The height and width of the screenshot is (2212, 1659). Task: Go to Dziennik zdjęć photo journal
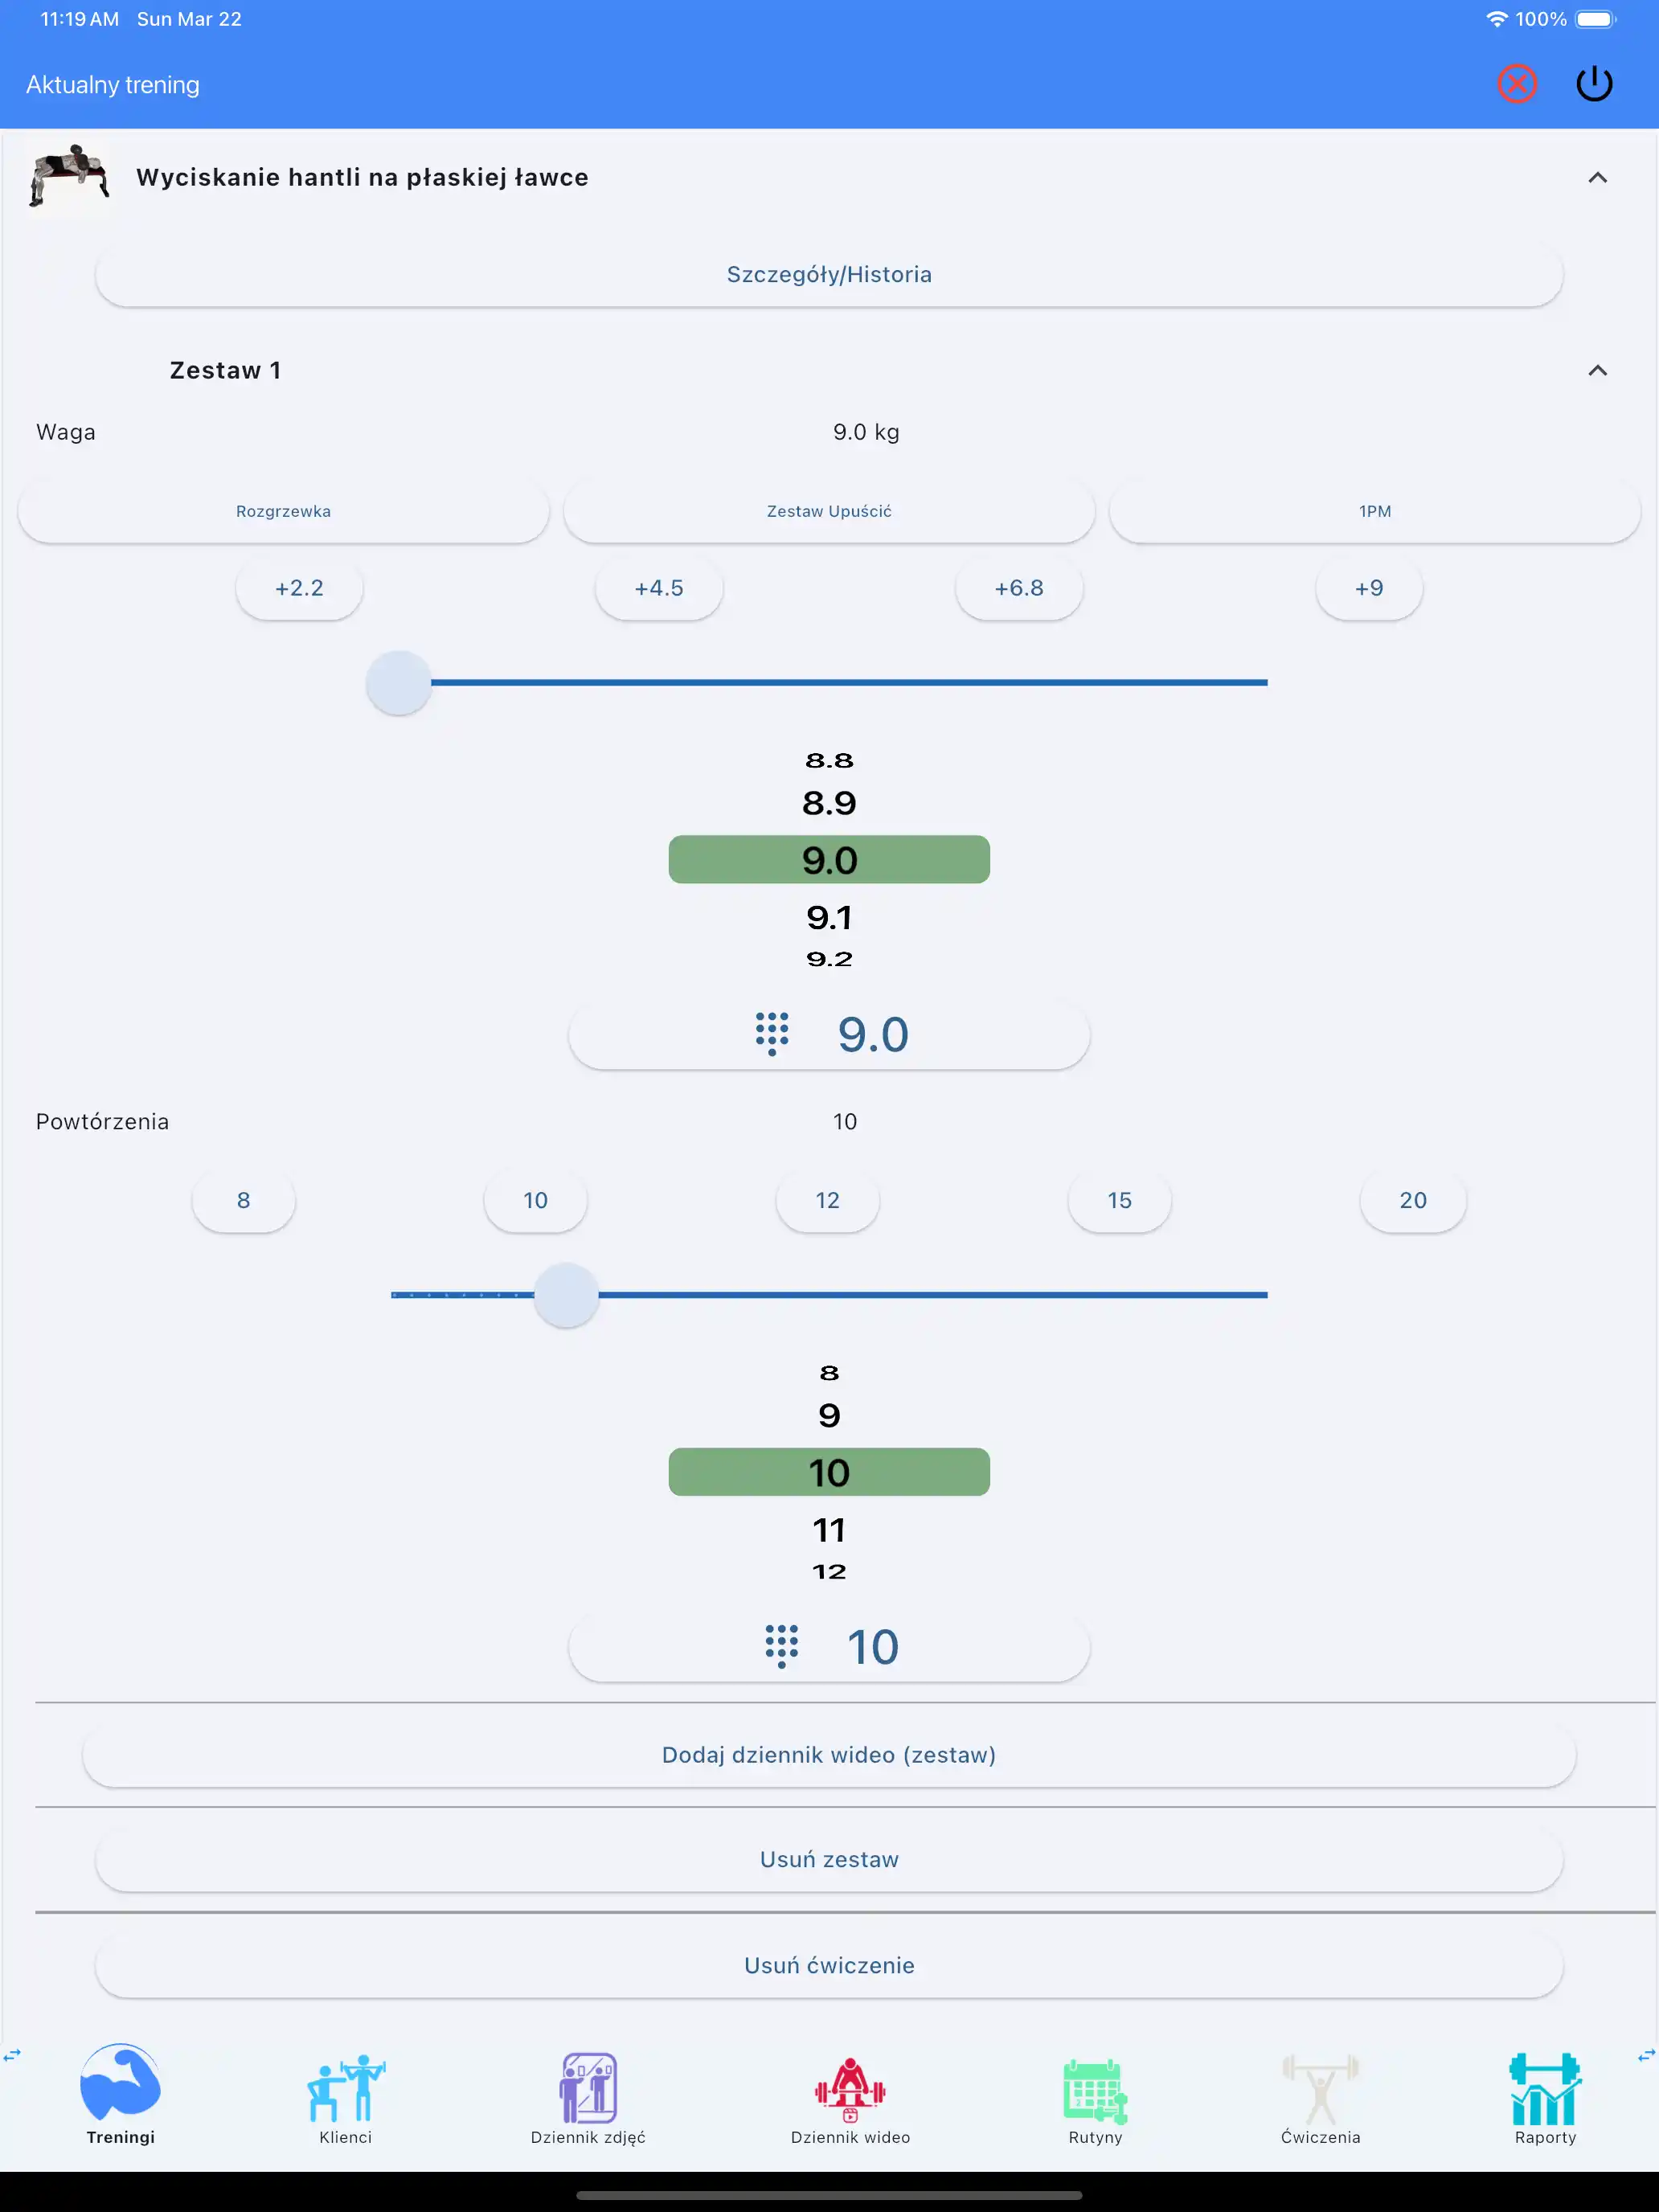[588, 2098]
